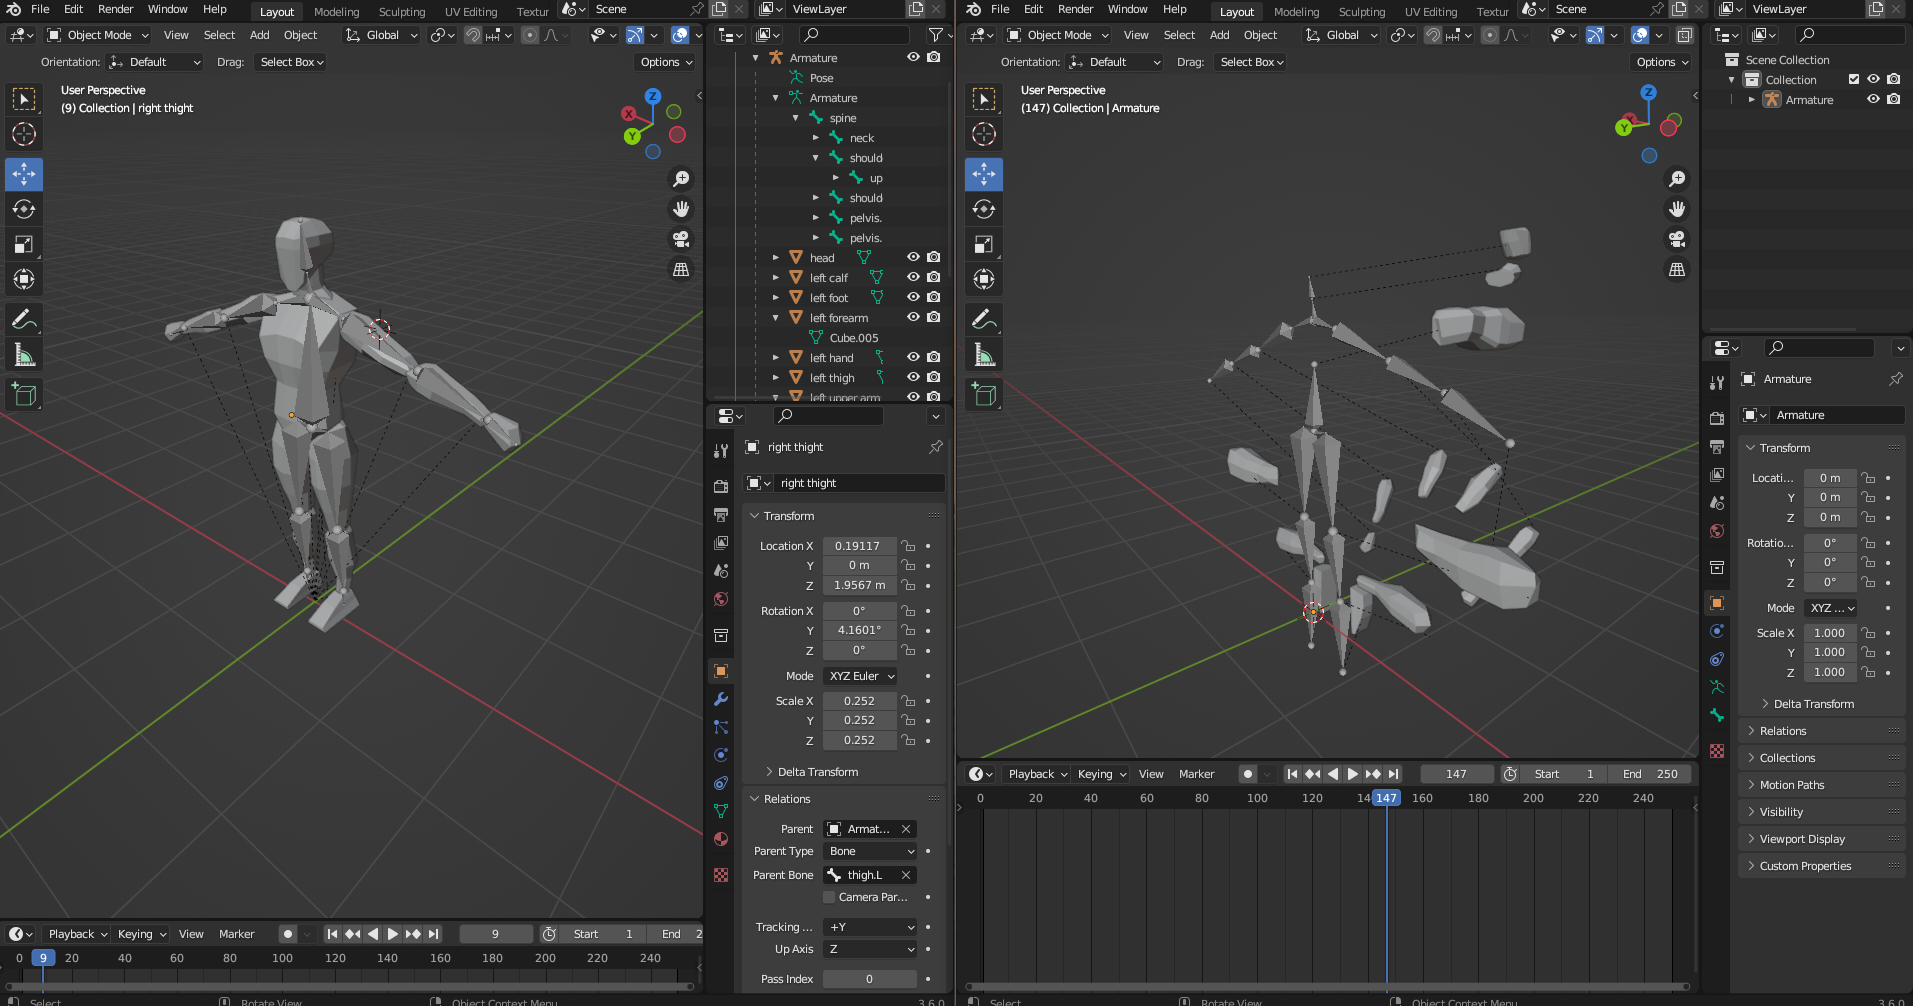Select the Move tool in left viewport

click(x=24, y=174)
